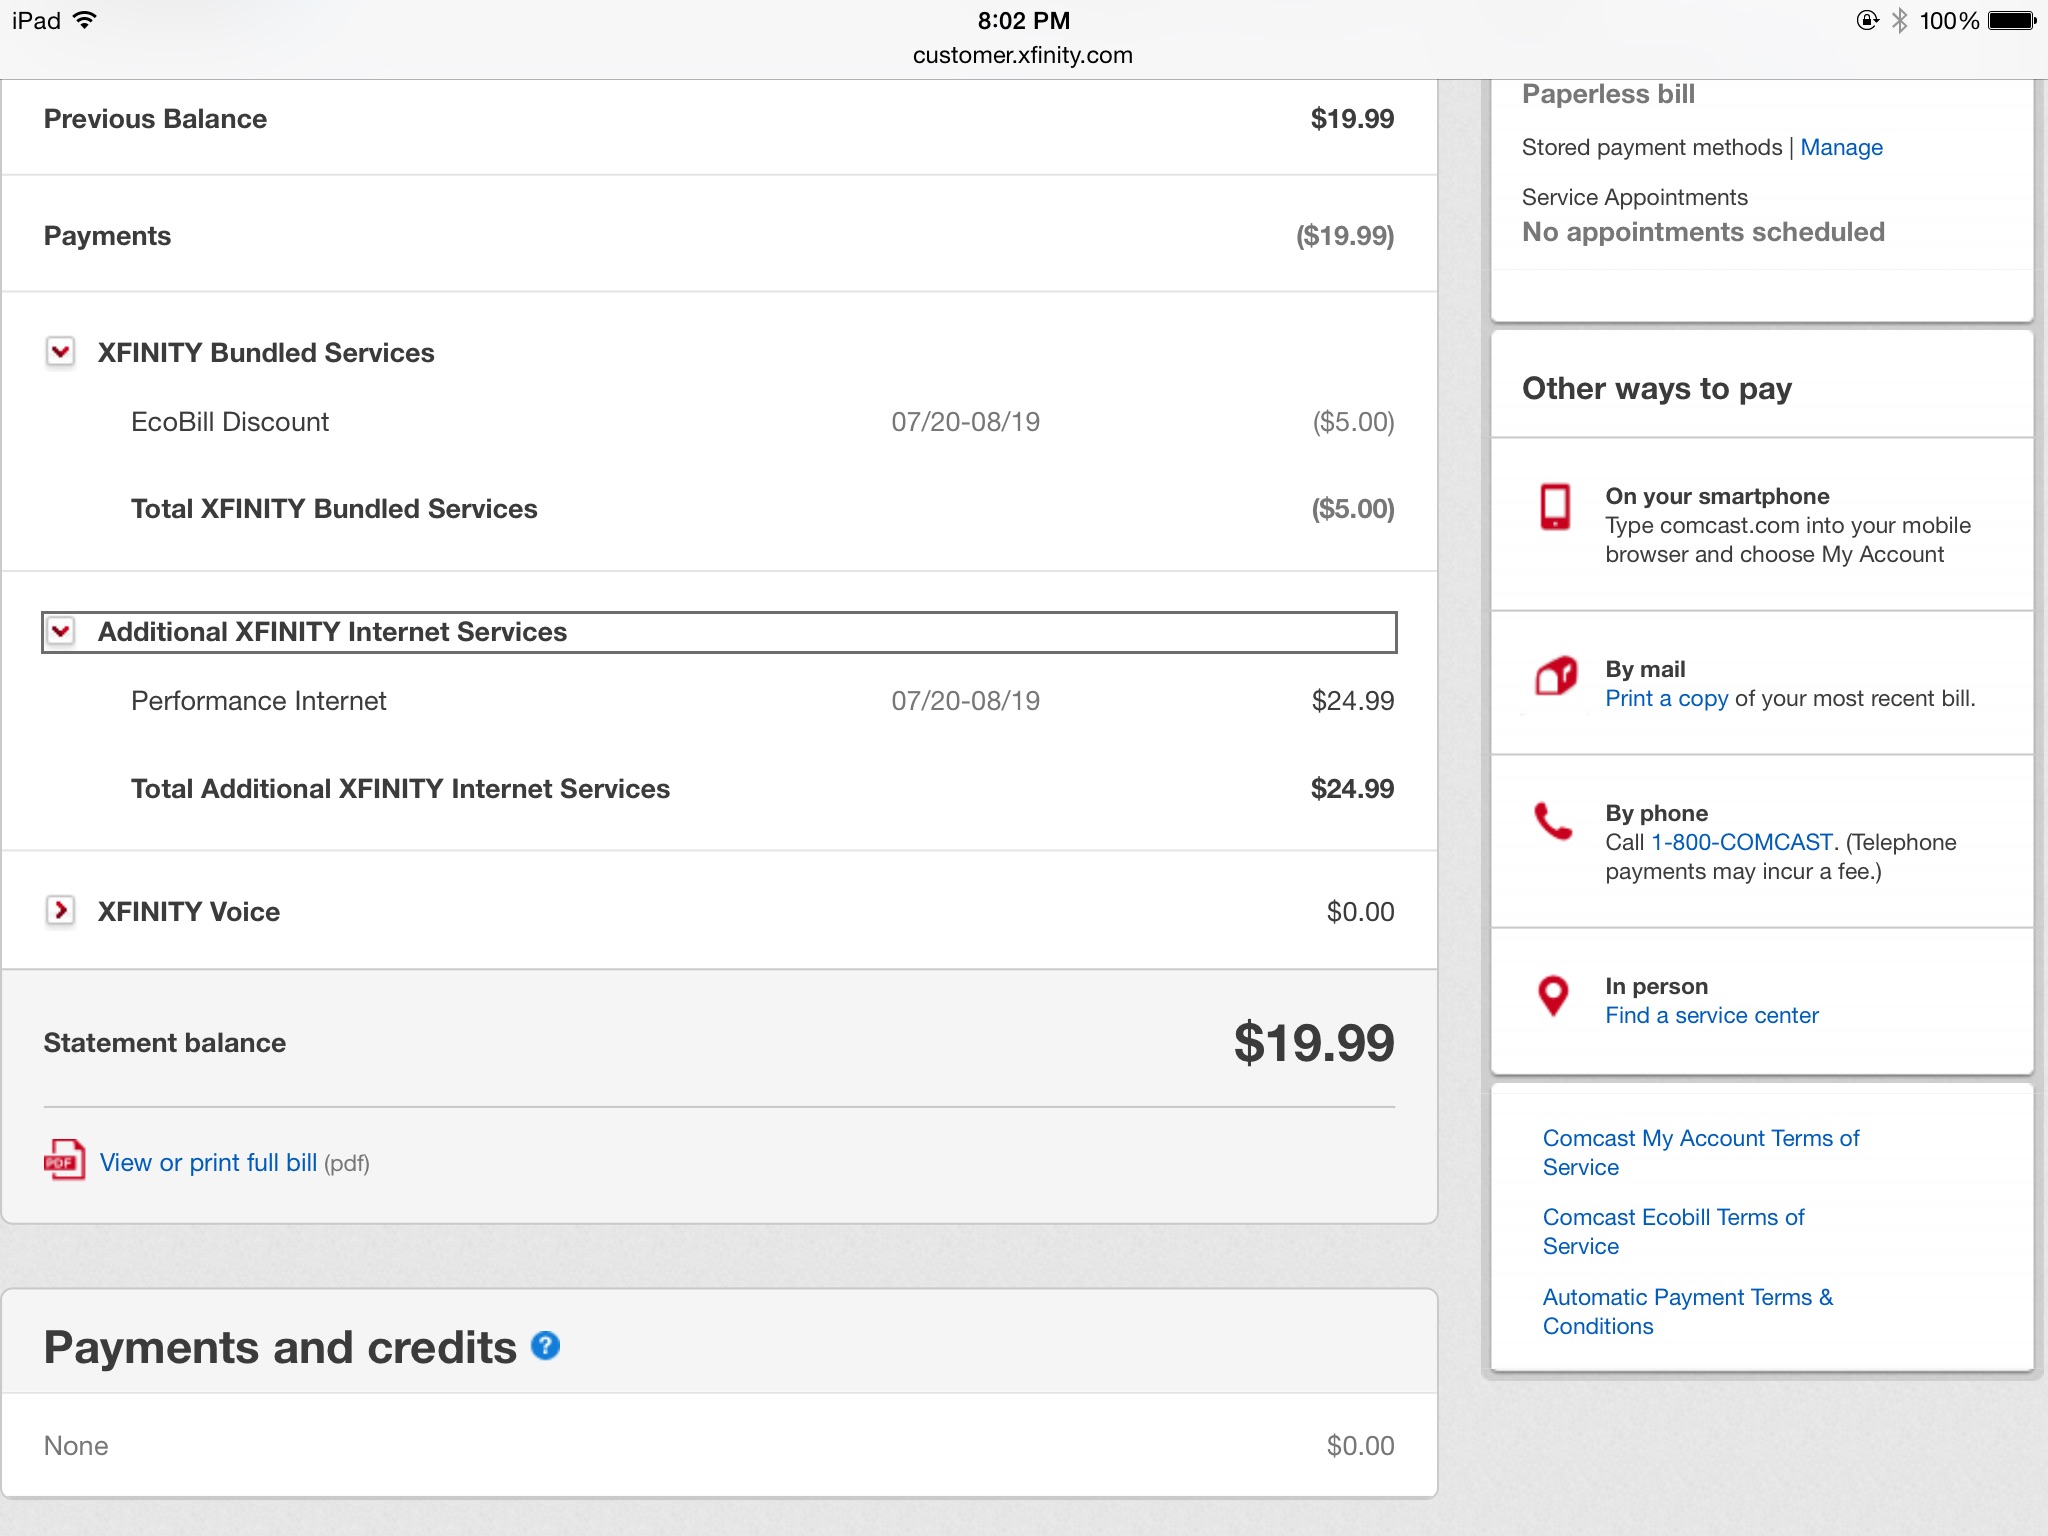The image size is (2048, 1536).
Task: Open Automatic Payment Terms & Conditions link
Action: pos(1687,1312)
